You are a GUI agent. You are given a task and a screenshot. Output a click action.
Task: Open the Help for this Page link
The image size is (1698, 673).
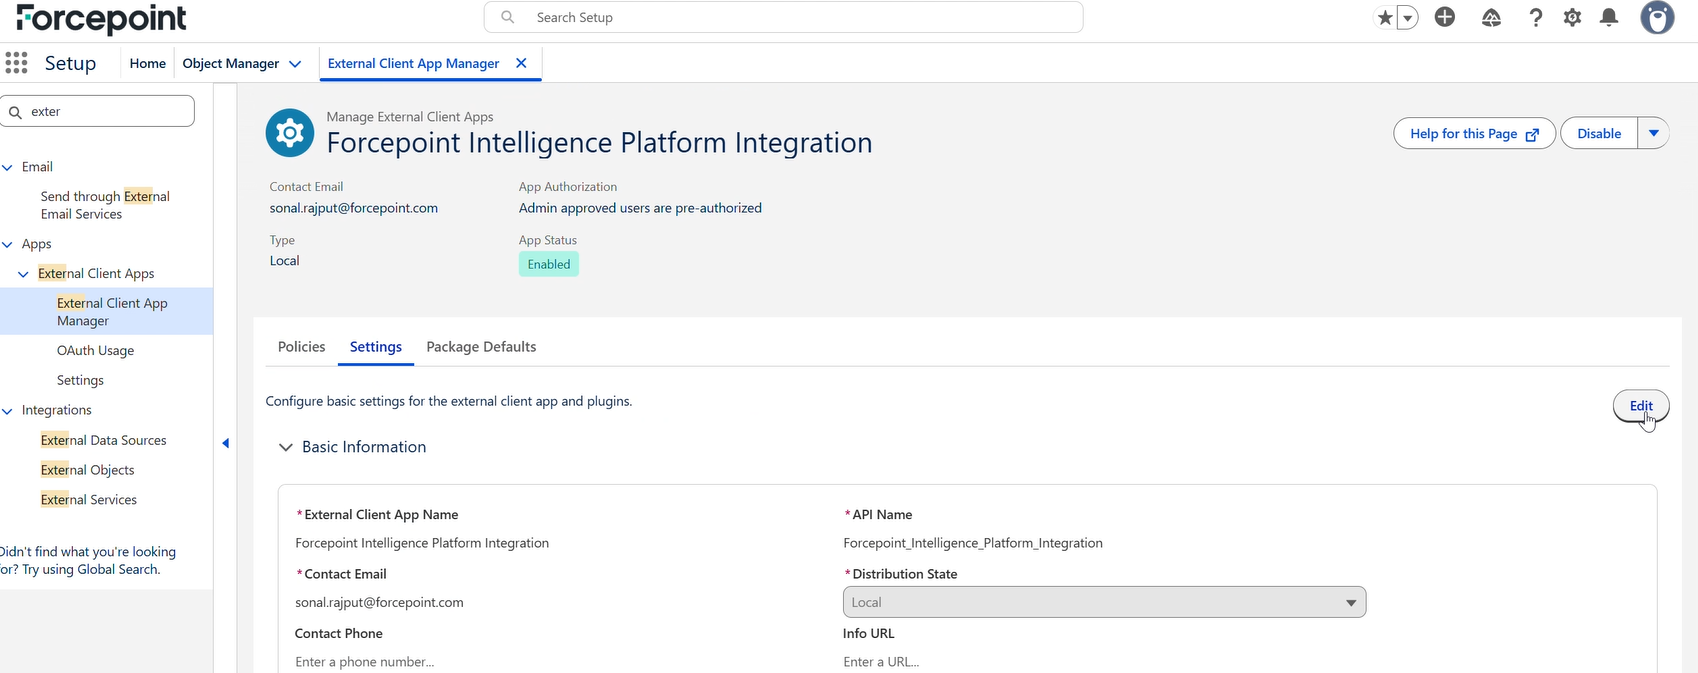tap(1474, 133)
